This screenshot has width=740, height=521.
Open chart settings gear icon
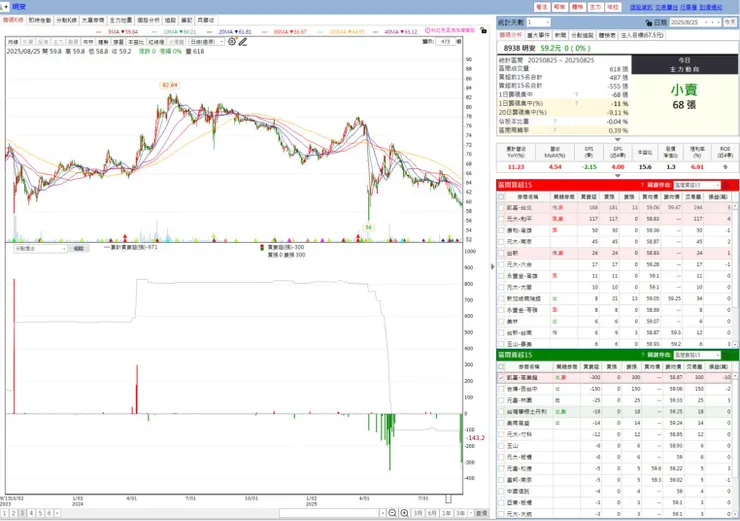tap(232, 42)
